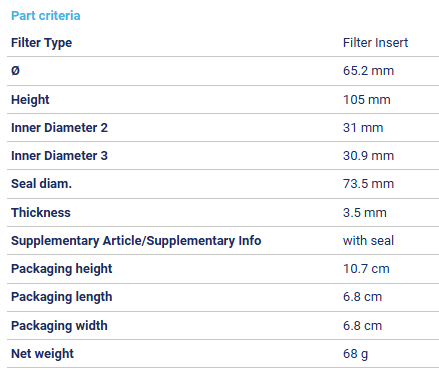Select the Seal diam. label
Viewport: 439px width, 380px height.
[41, 184]
